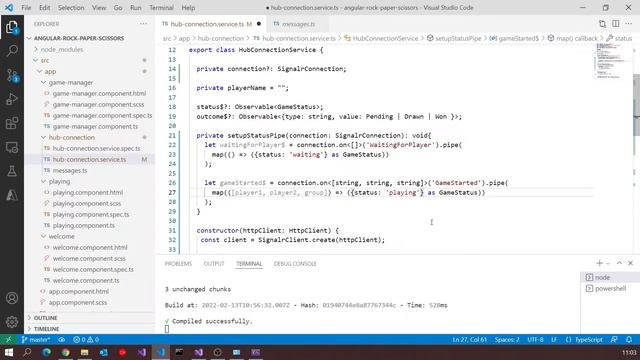Viewport: 640px width, 360px height.
Task: Open the Testing flask view
Action: [x=12, y=171]
